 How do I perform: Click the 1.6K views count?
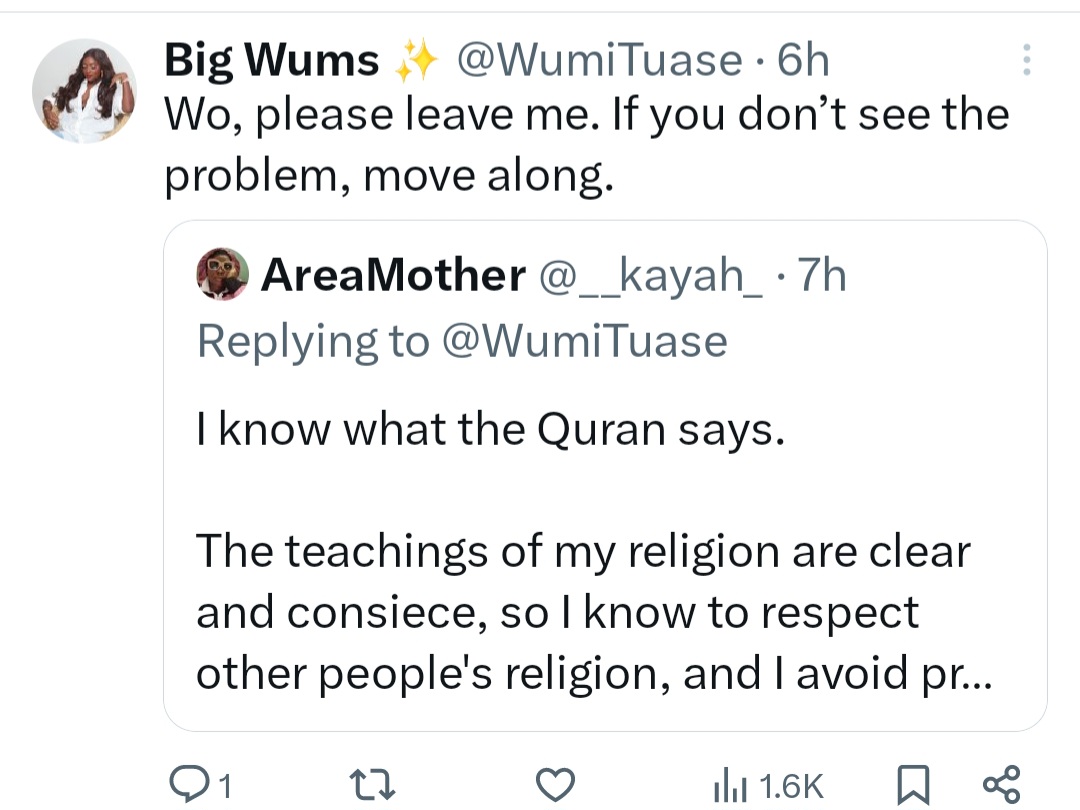click(790, 786)
